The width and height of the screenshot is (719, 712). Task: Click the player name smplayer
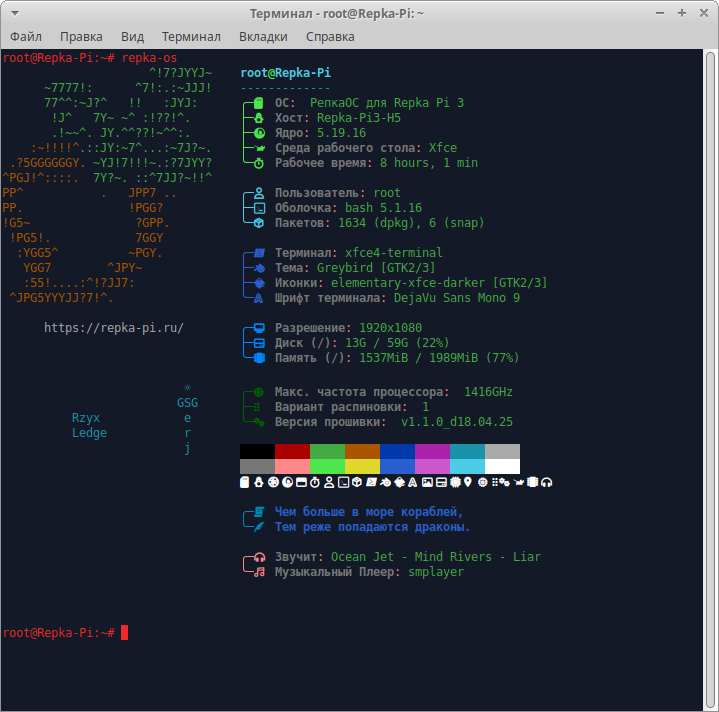coord(436,572)
